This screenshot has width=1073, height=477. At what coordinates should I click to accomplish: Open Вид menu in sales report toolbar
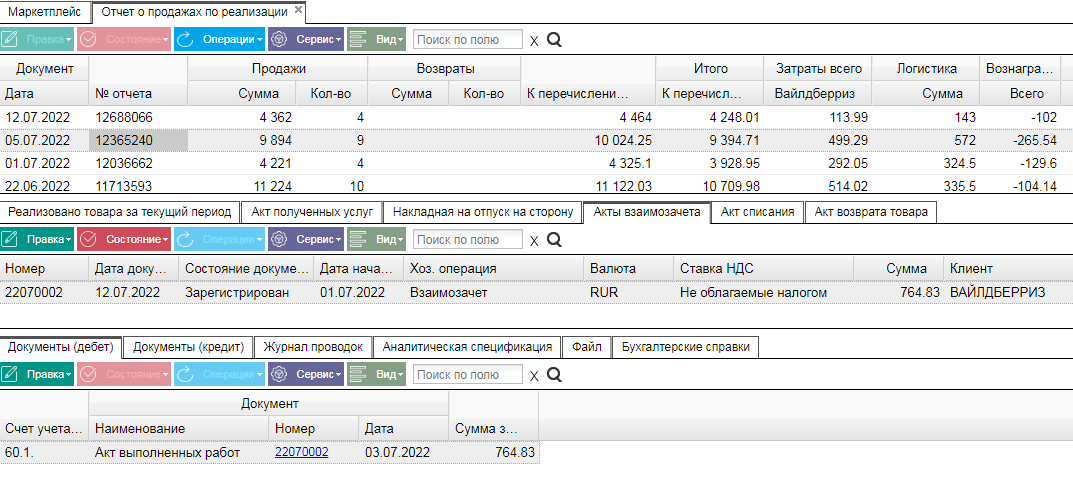coord(376,40)
